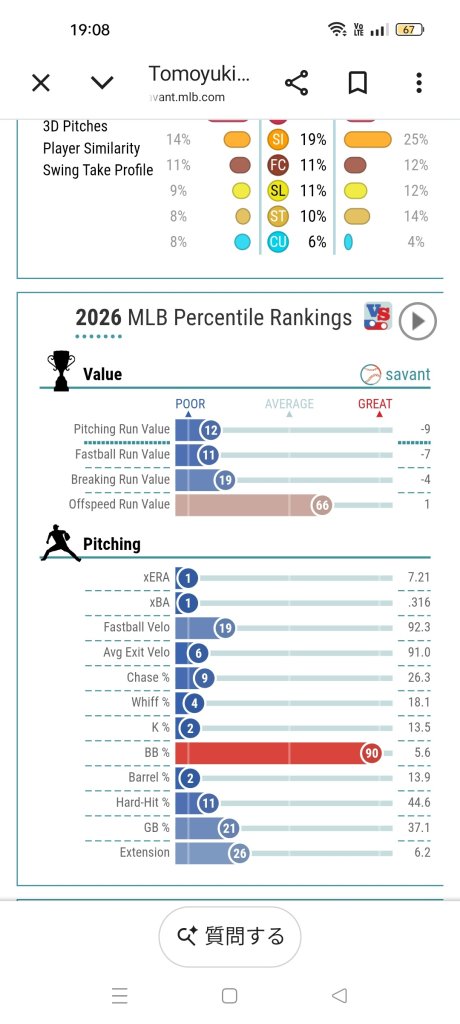
Task: Tap the share icon in browser bar
Action: 296,83
